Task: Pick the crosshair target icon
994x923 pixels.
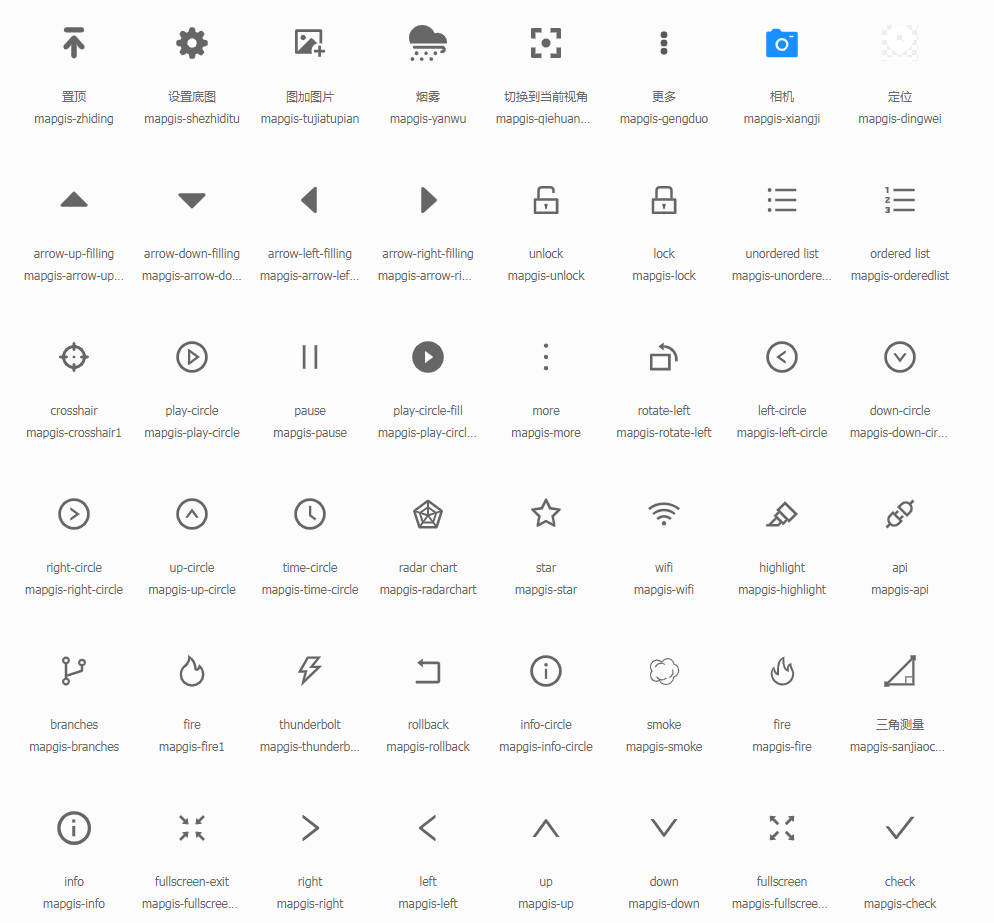Action: (x=74, y=357)
